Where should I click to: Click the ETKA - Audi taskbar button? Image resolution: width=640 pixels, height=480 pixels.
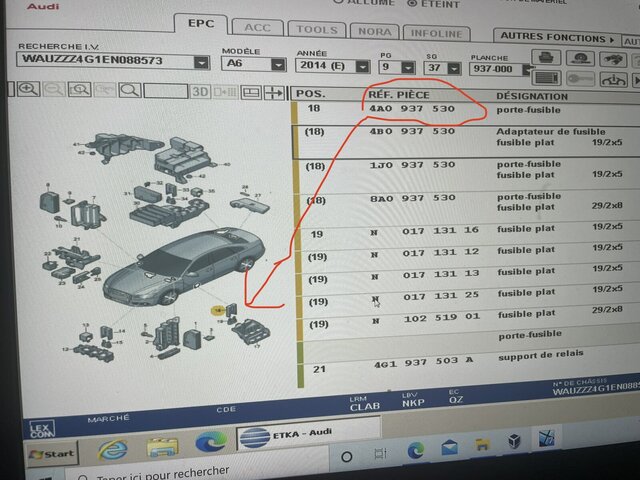click(x=309, y=435)
